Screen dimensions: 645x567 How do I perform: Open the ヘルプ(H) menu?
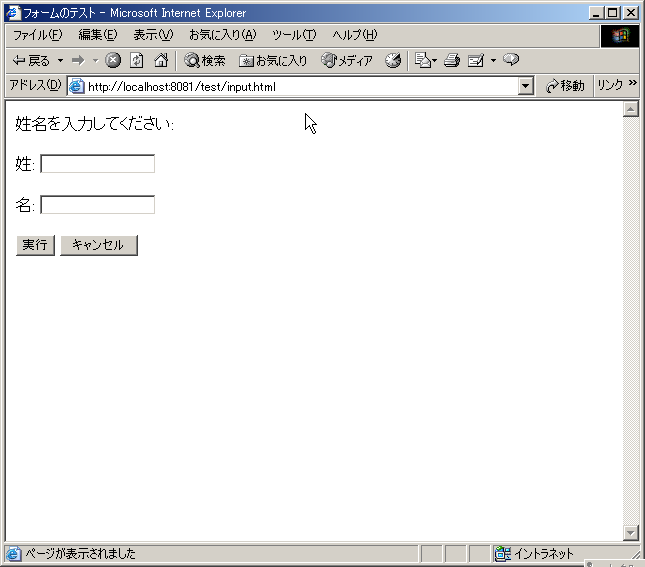(355, 35)
